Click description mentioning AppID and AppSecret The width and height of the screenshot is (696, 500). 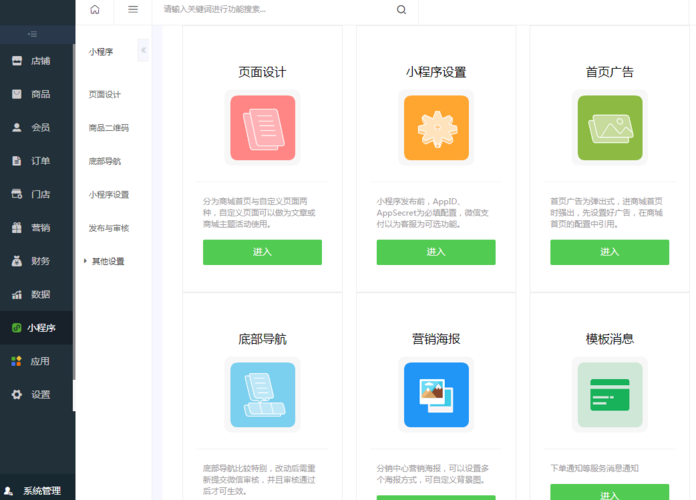(433, 213)
